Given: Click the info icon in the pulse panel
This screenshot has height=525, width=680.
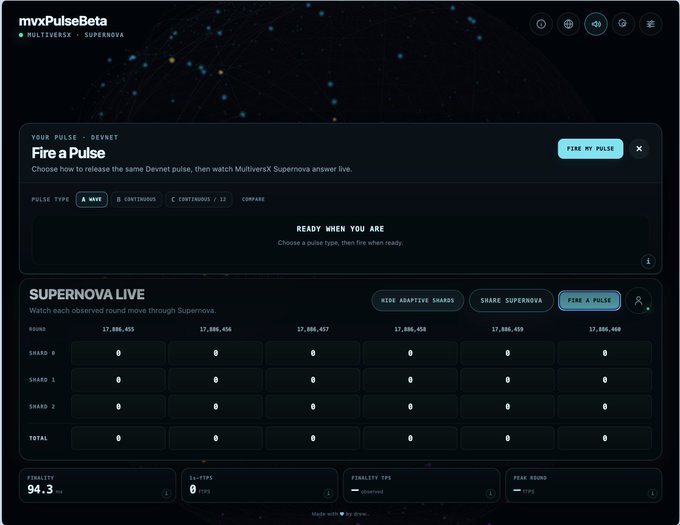Looking at the screenshot, I should 648,261.
